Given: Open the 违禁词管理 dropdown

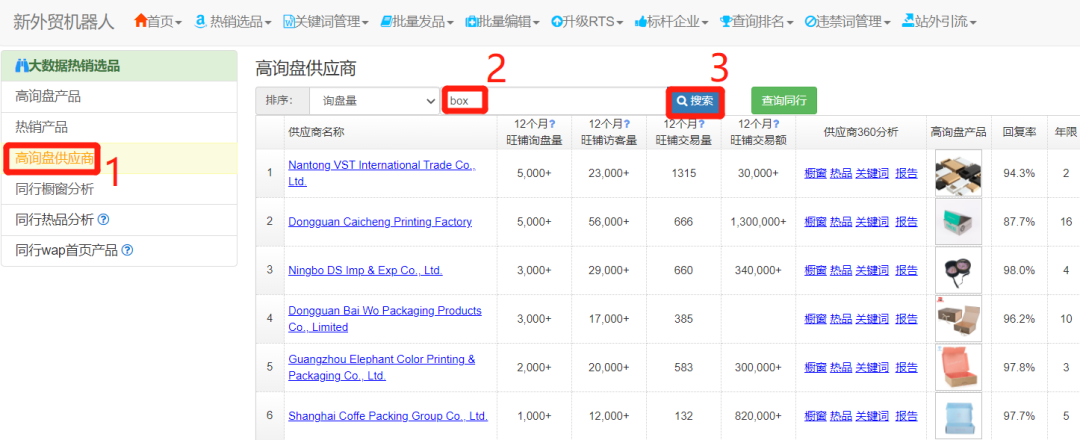Looking at the screenshot, I should (x=848, y=22).
